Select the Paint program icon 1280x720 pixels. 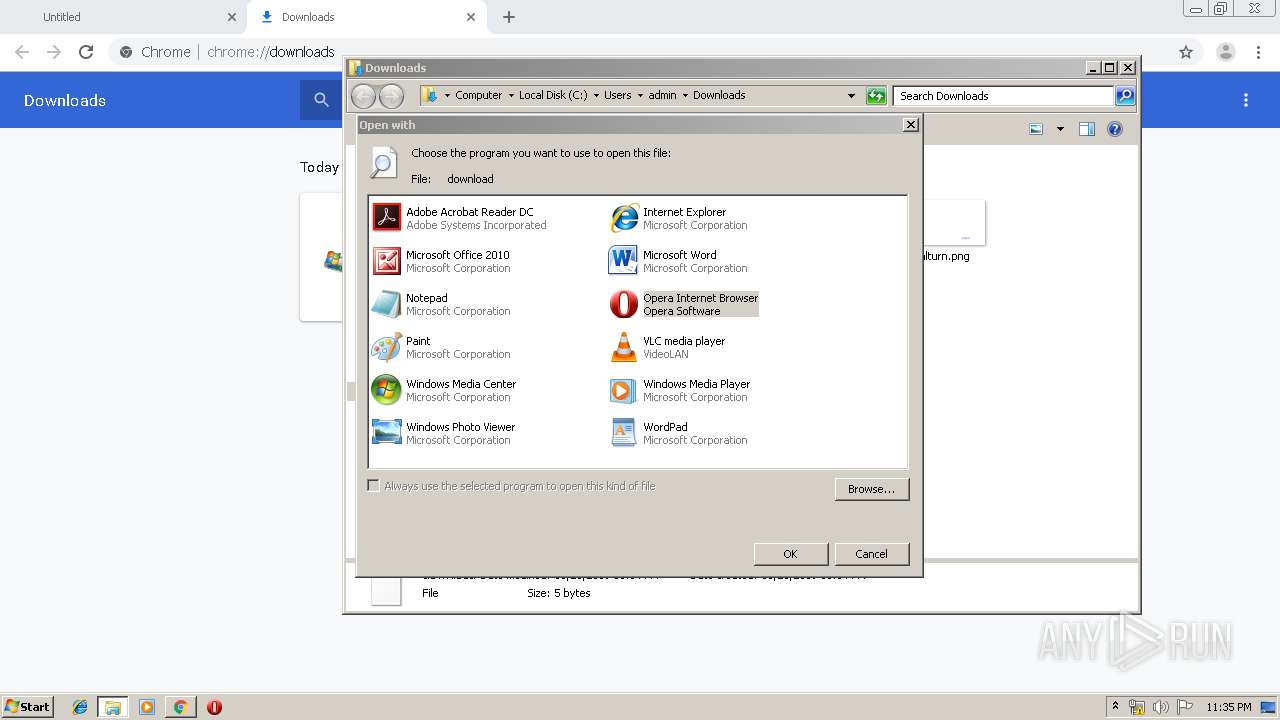tap(386, 346)
